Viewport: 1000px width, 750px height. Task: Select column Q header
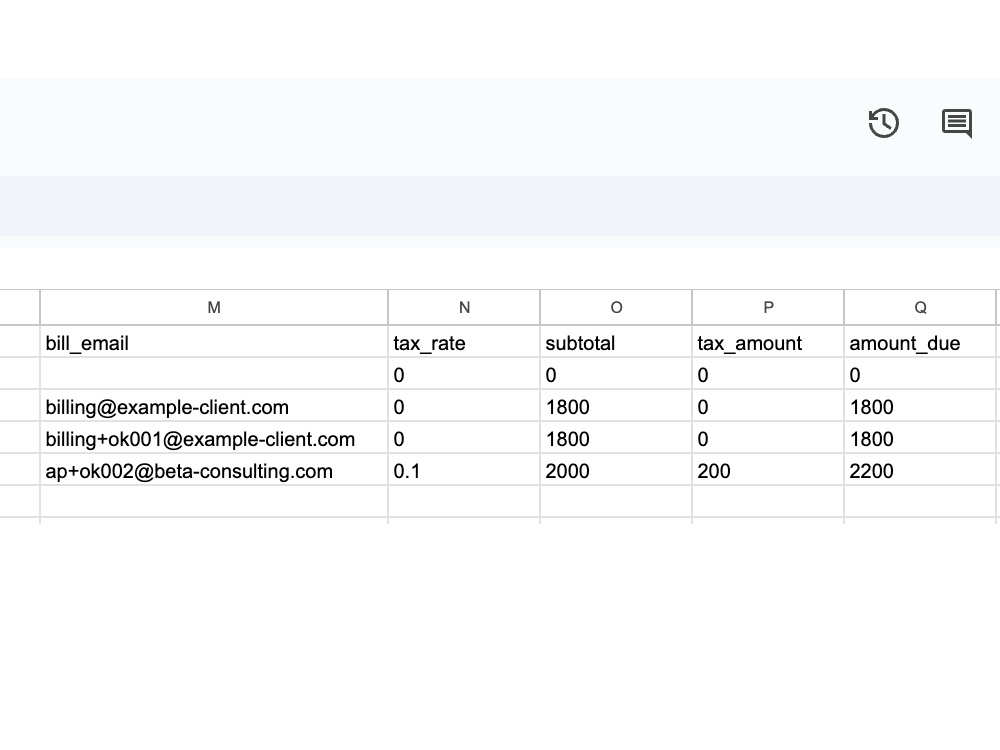[920, 307]
